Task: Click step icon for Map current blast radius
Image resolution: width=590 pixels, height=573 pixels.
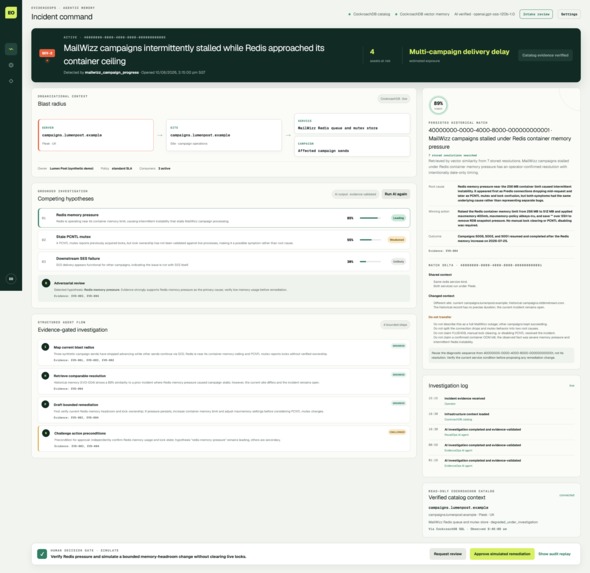Action: pos(45,347)
